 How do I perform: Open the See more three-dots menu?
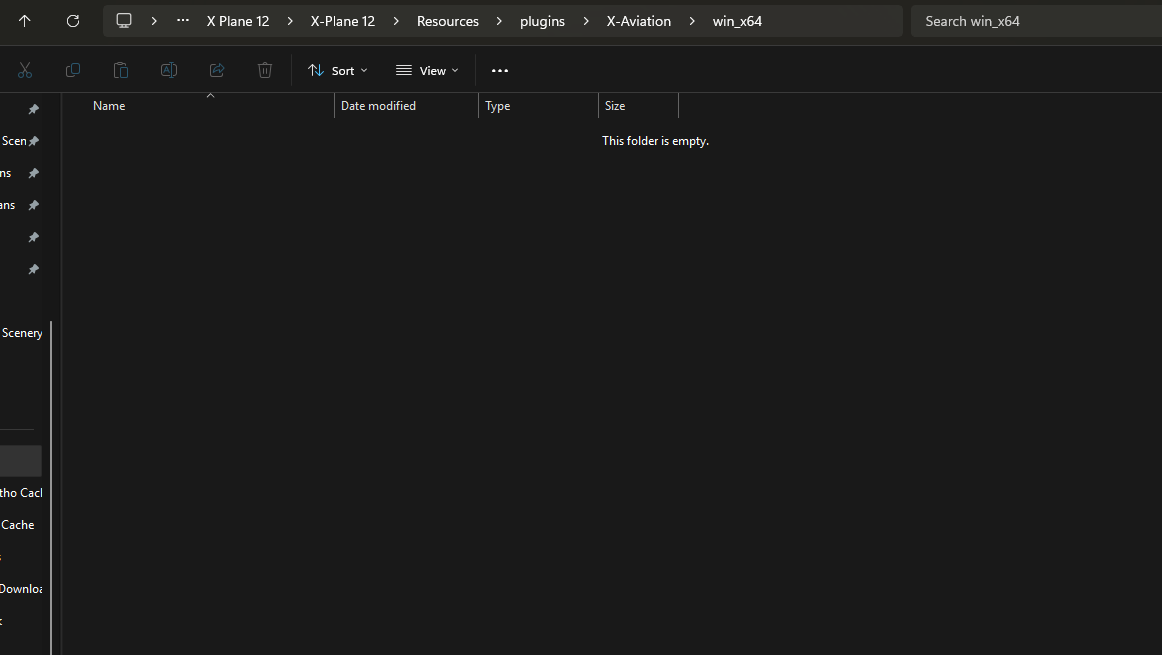(500, 70)
